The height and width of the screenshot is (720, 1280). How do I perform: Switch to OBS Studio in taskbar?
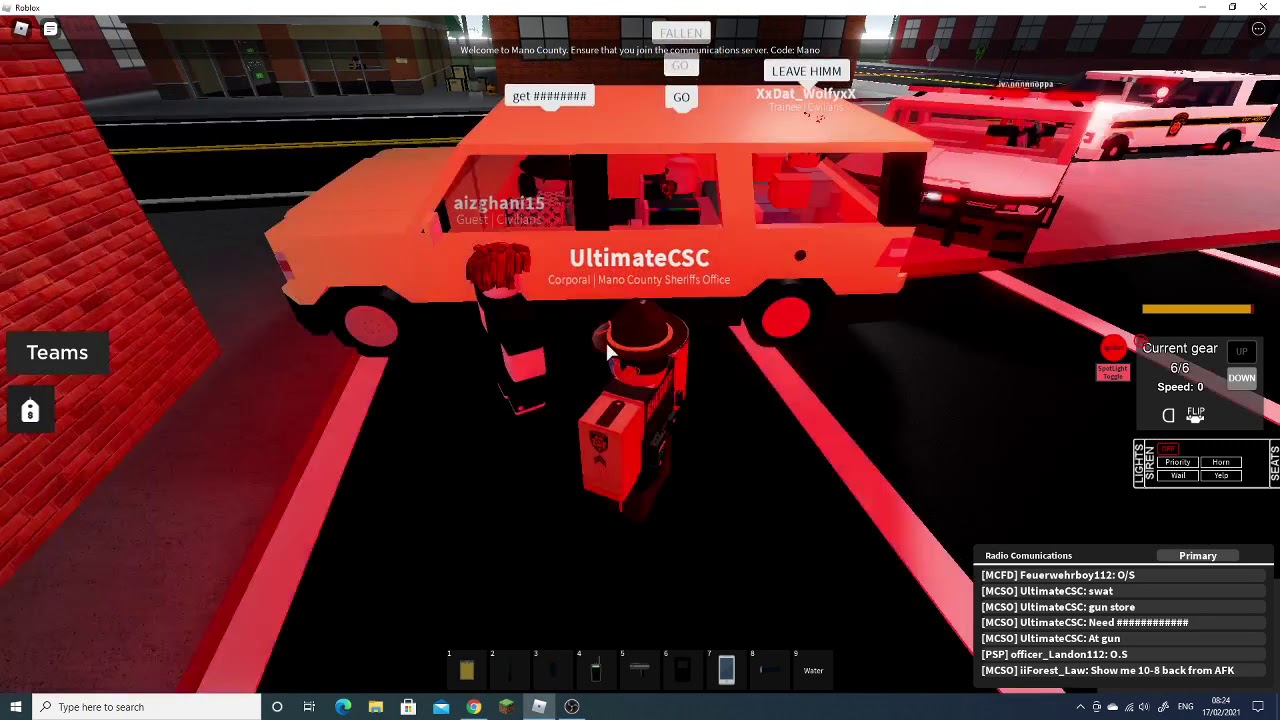[572, 707]
